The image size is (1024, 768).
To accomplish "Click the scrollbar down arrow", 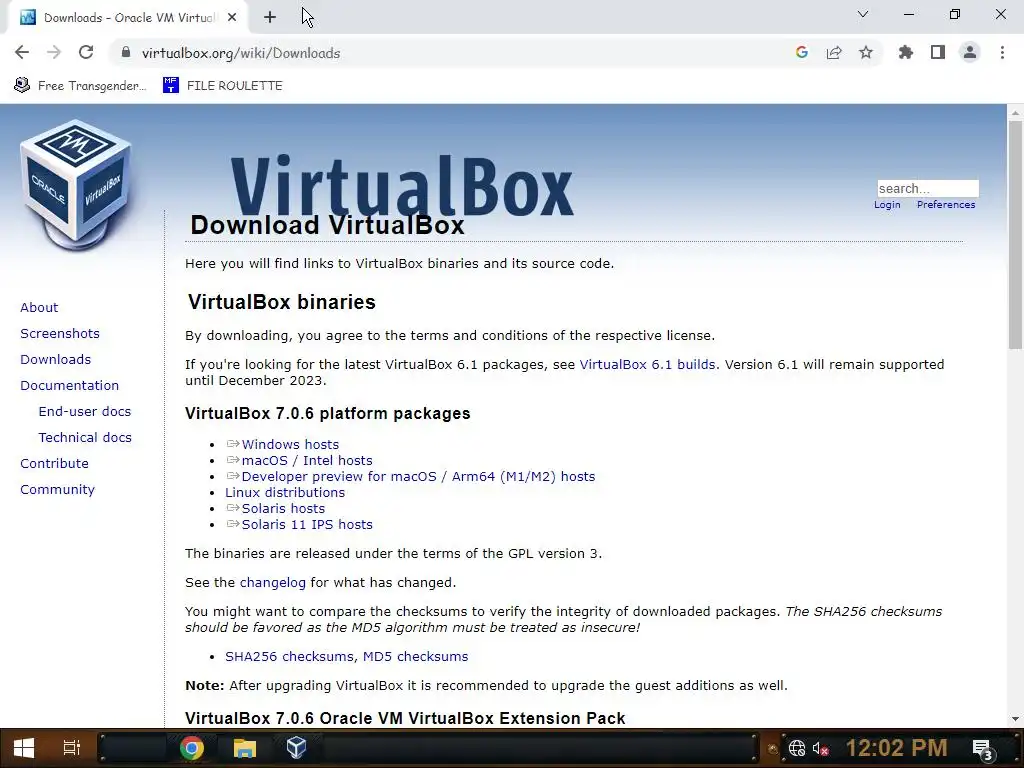I will click(1015, 719).
